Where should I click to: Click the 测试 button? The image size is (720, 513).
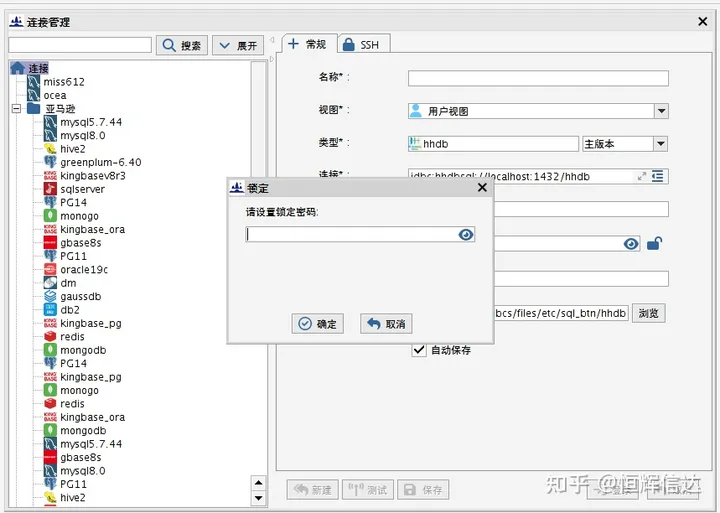(368, 490)
